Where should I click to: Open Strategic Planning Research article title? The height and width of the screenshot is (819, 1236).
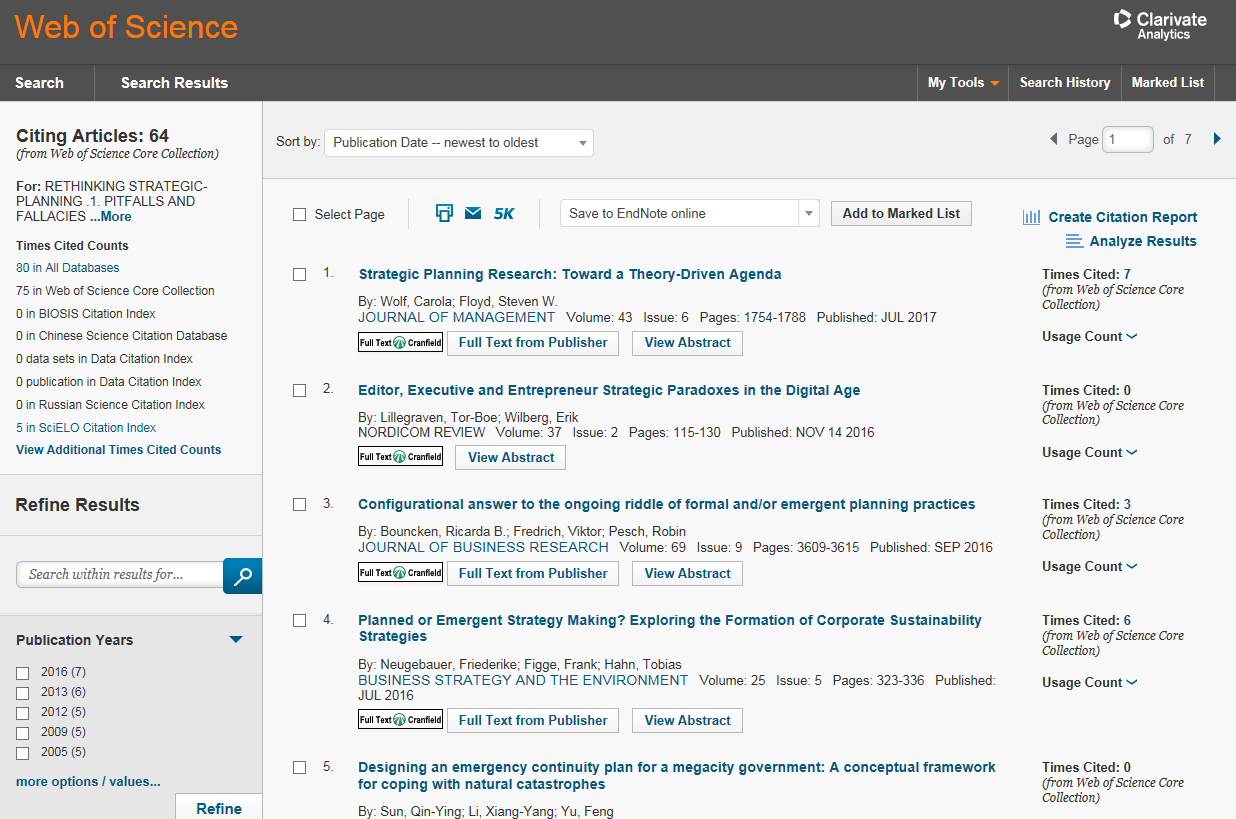pos(570,274)
